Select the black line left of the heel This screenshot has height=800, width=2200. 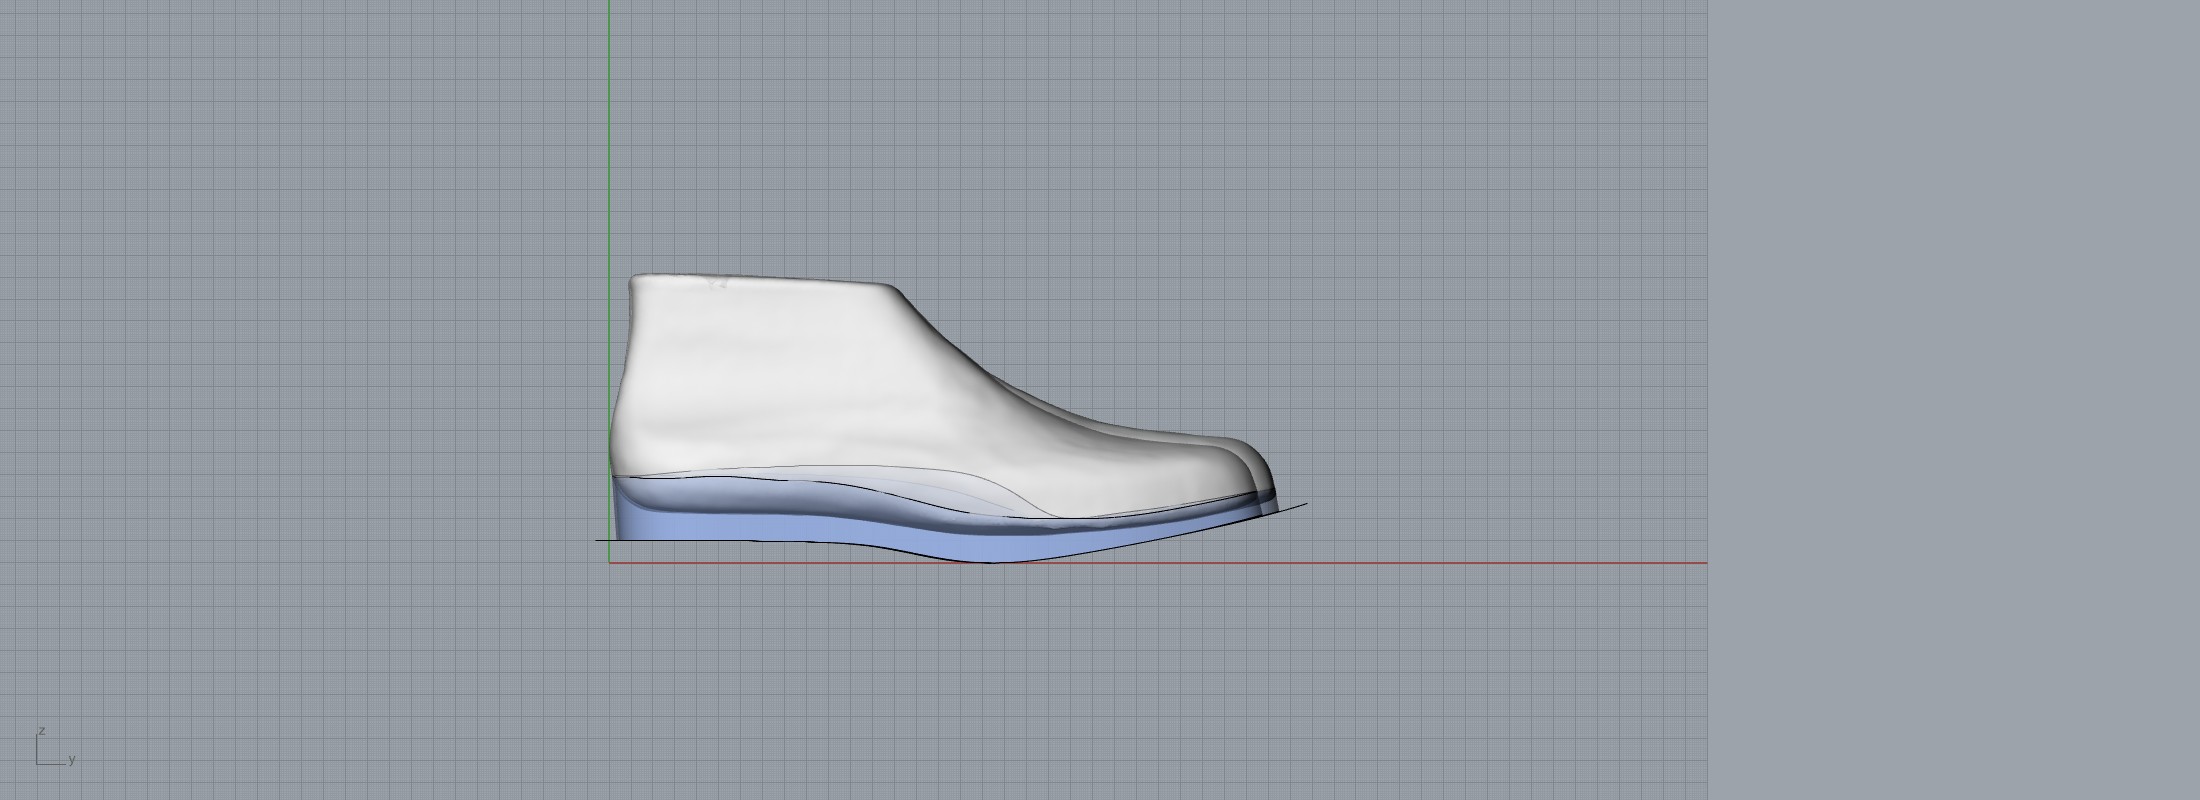coord(602,541)
